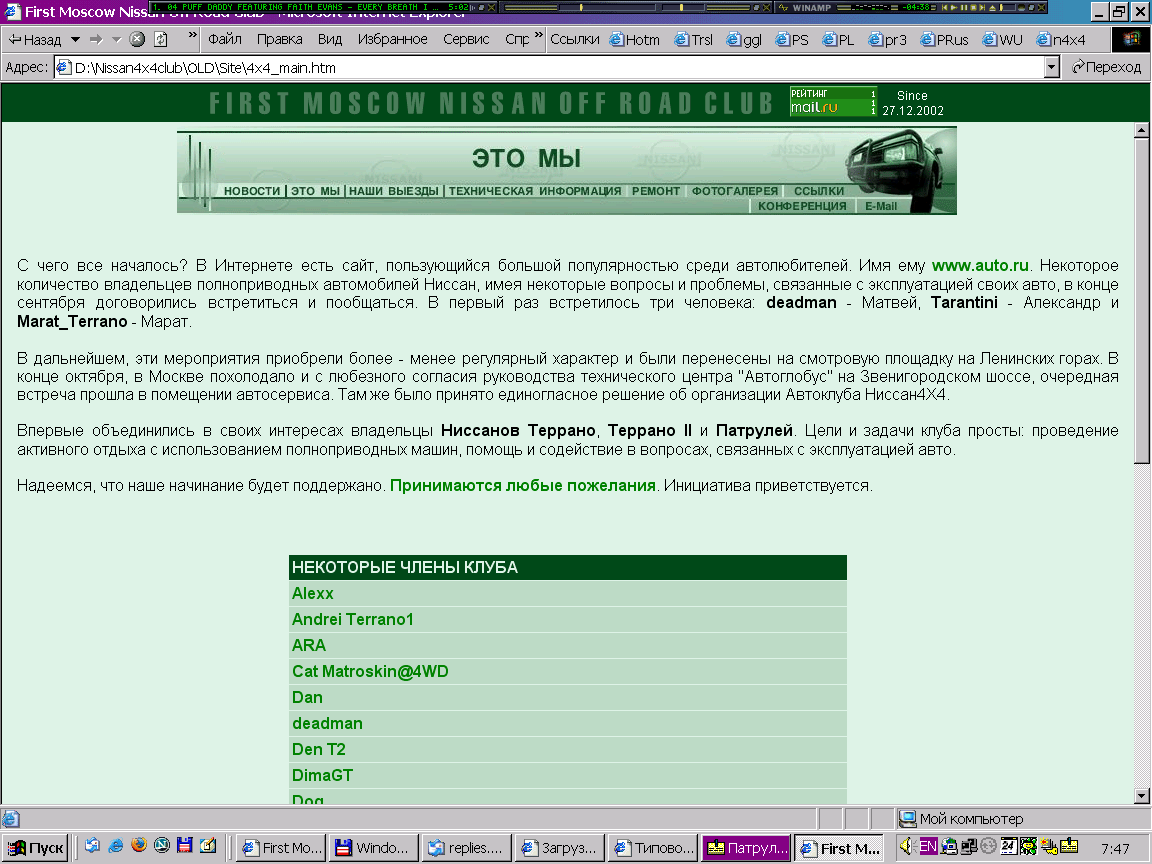Click the address bar input field
The image size is (1152, 864).
pos(549,68)
